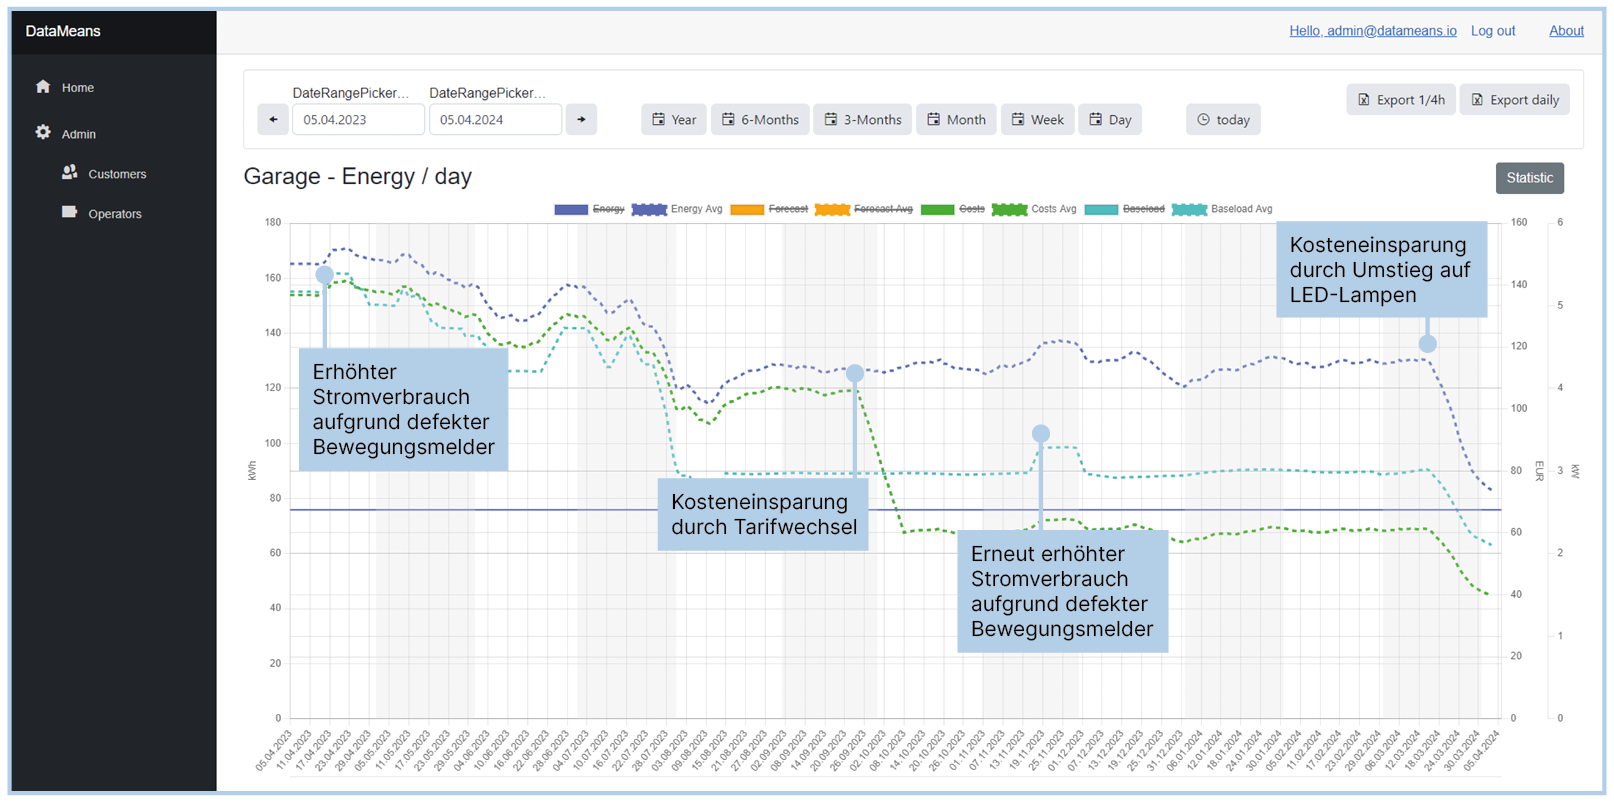This screenshot has width=1614, height=805.
Task: Select the Year range button
Action: [674, 120]
